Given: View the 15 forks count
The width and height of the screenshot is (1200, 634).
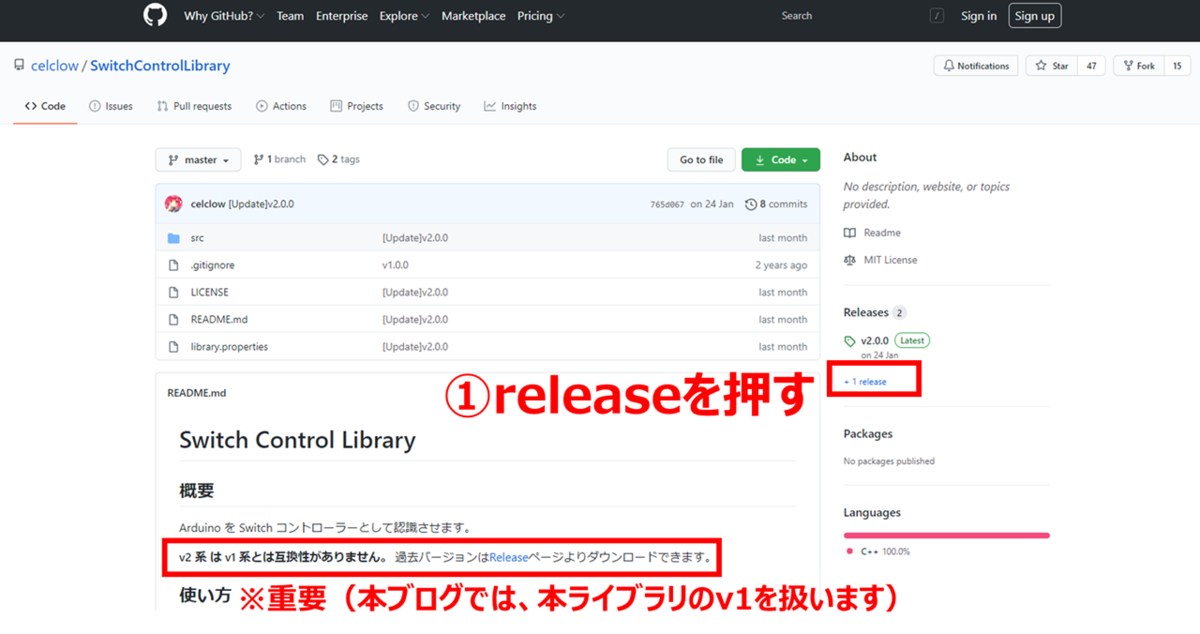Looking at the screenshot, I should point(1176,66).
